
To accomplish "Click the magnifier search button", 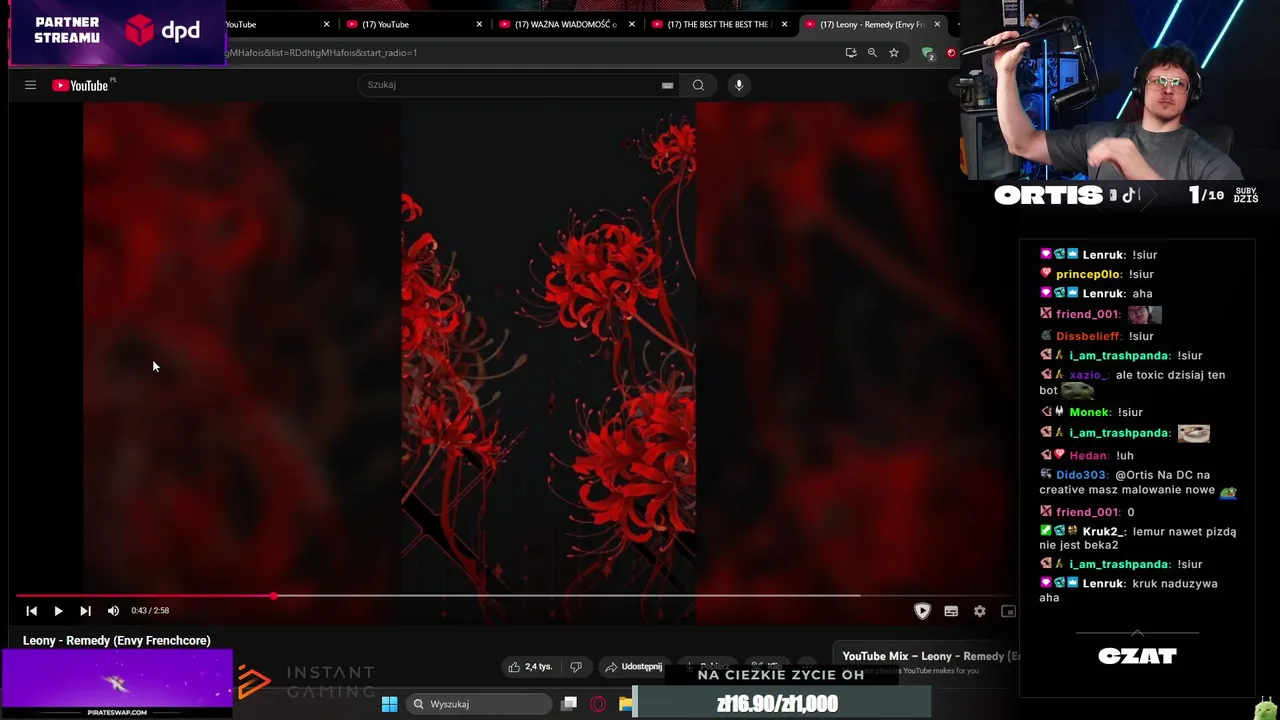I will (698, 85).
